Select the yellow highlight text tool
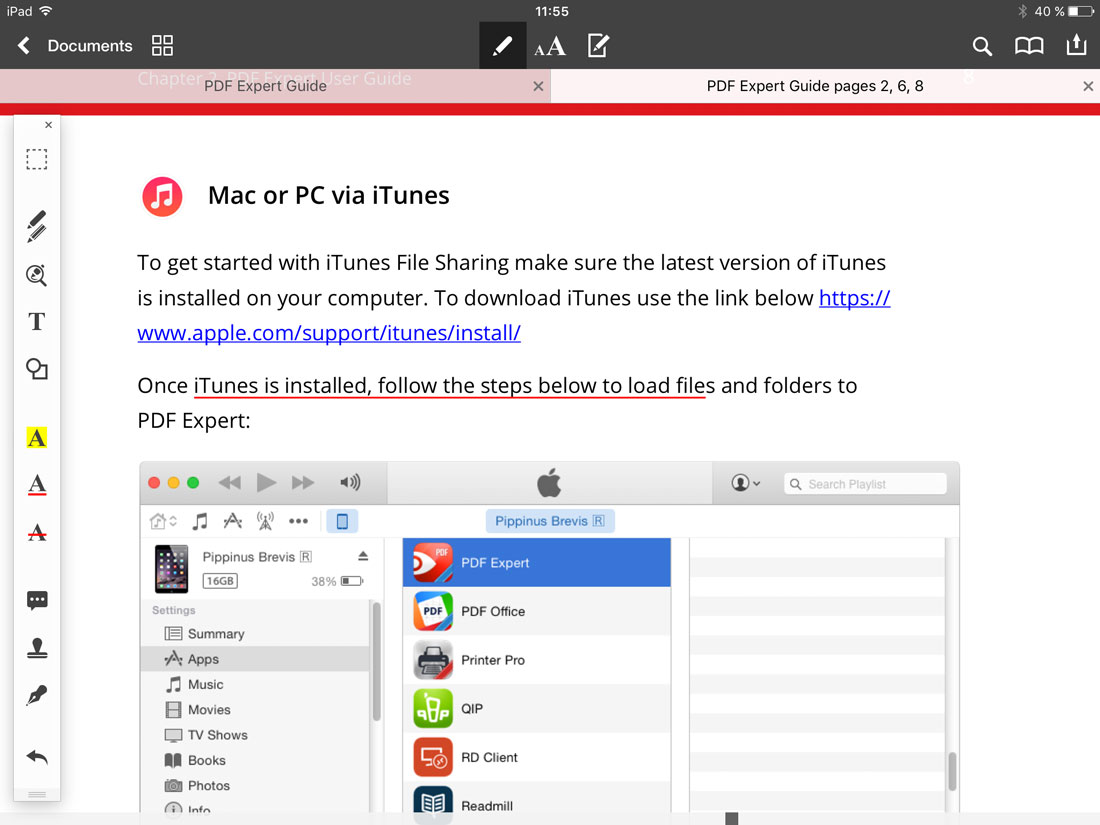The height and width of the screenshot is (825, 1100). coord(36,438)
